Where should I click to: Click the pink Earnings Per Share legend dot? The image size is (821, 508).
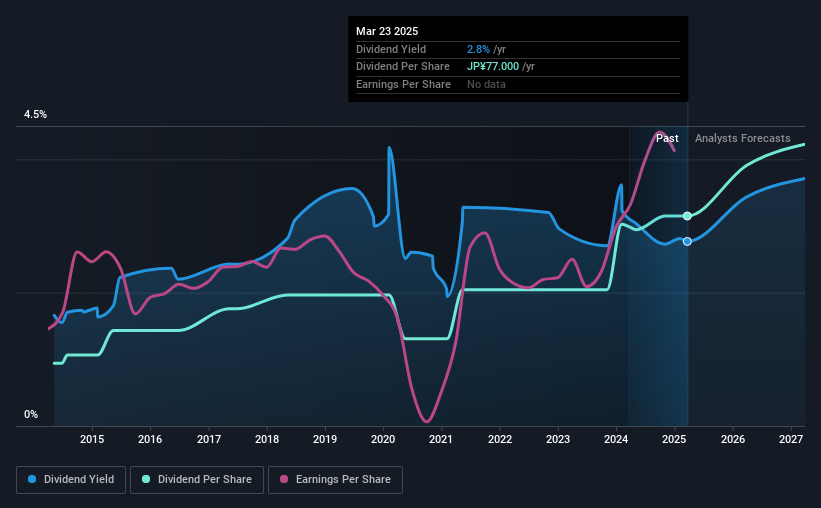(284, 479)
